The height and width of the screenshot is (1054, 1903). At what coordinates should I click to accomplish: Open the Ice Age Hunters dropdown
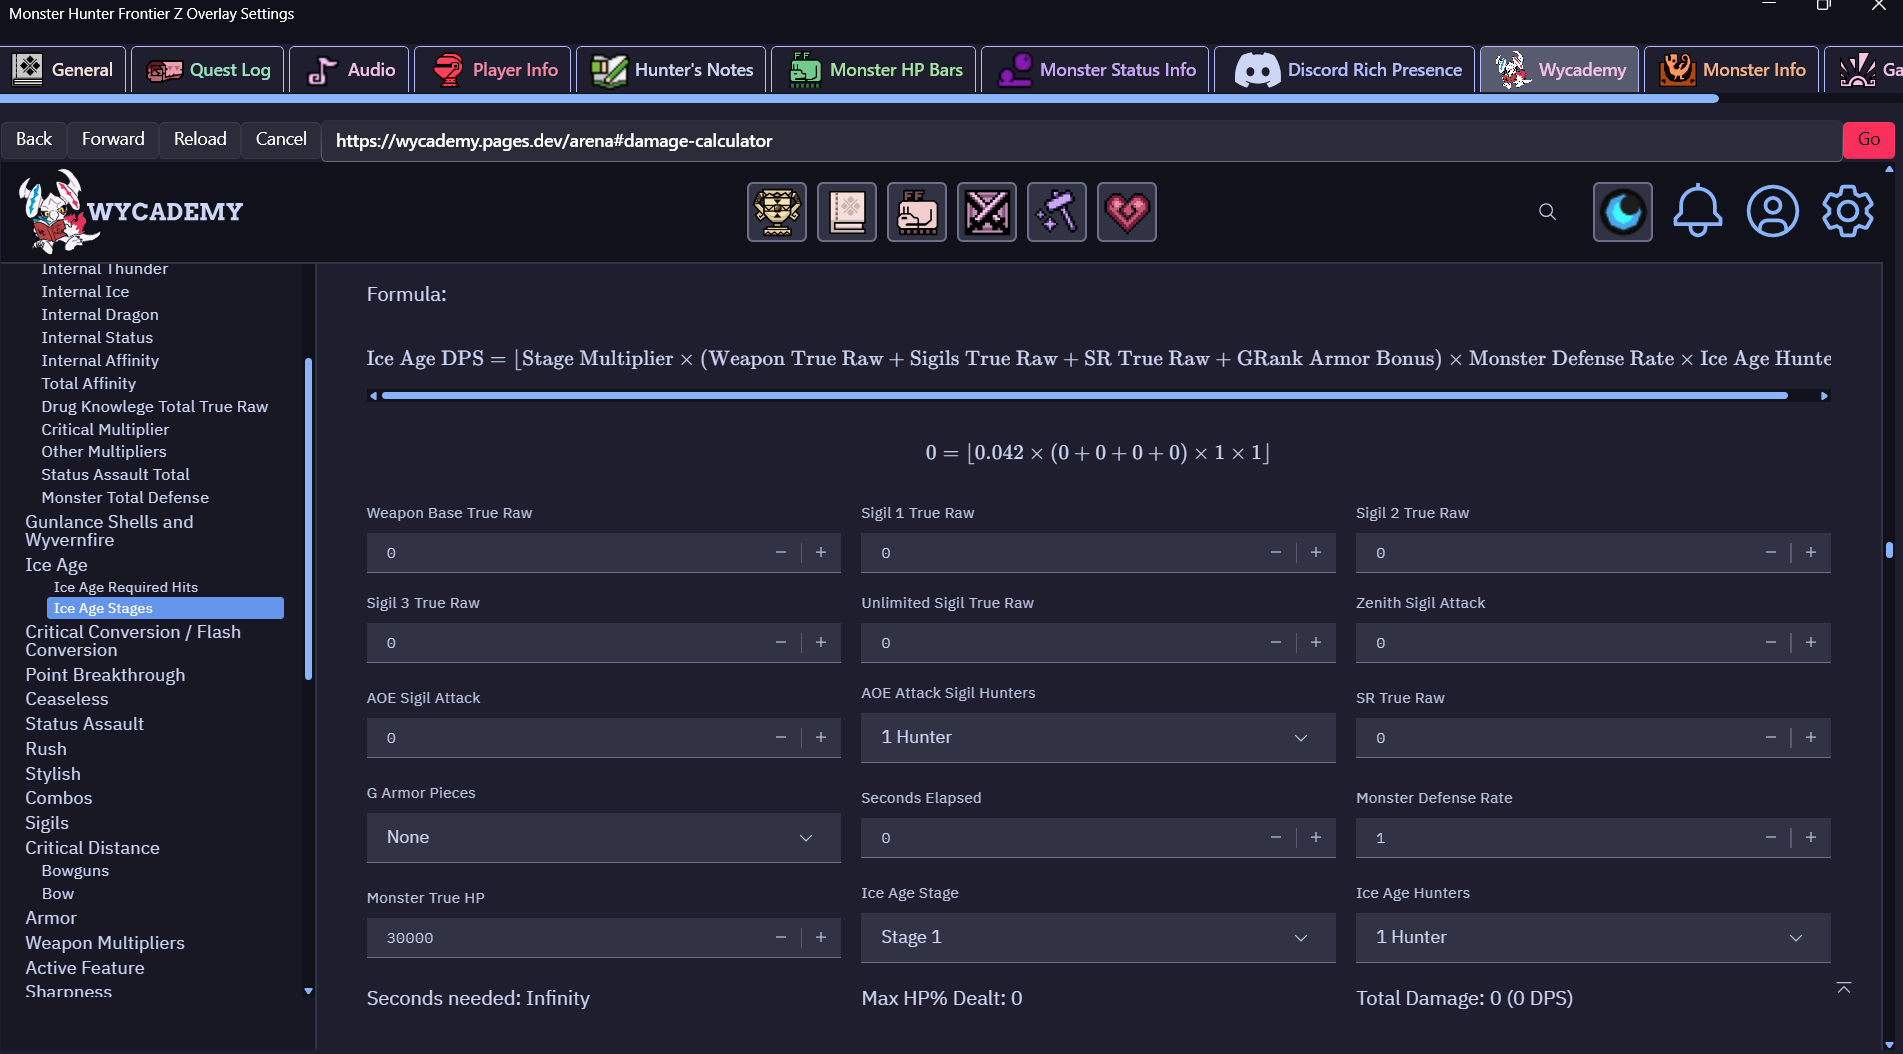tap(1593, 937)
